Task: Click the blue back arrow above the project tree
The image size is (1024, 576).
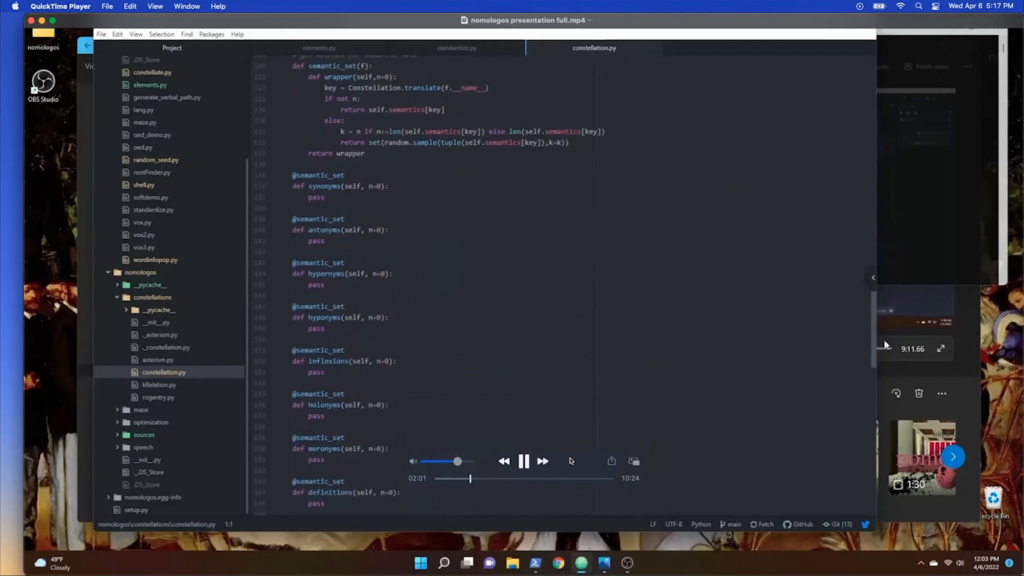Action: (x=86, y=45)
